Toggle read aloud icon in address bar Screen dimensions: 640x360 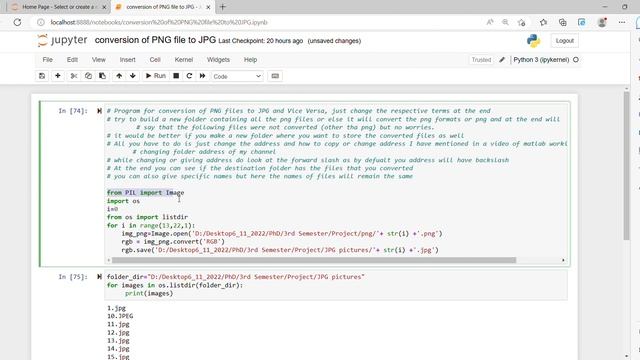pos(490,22)
